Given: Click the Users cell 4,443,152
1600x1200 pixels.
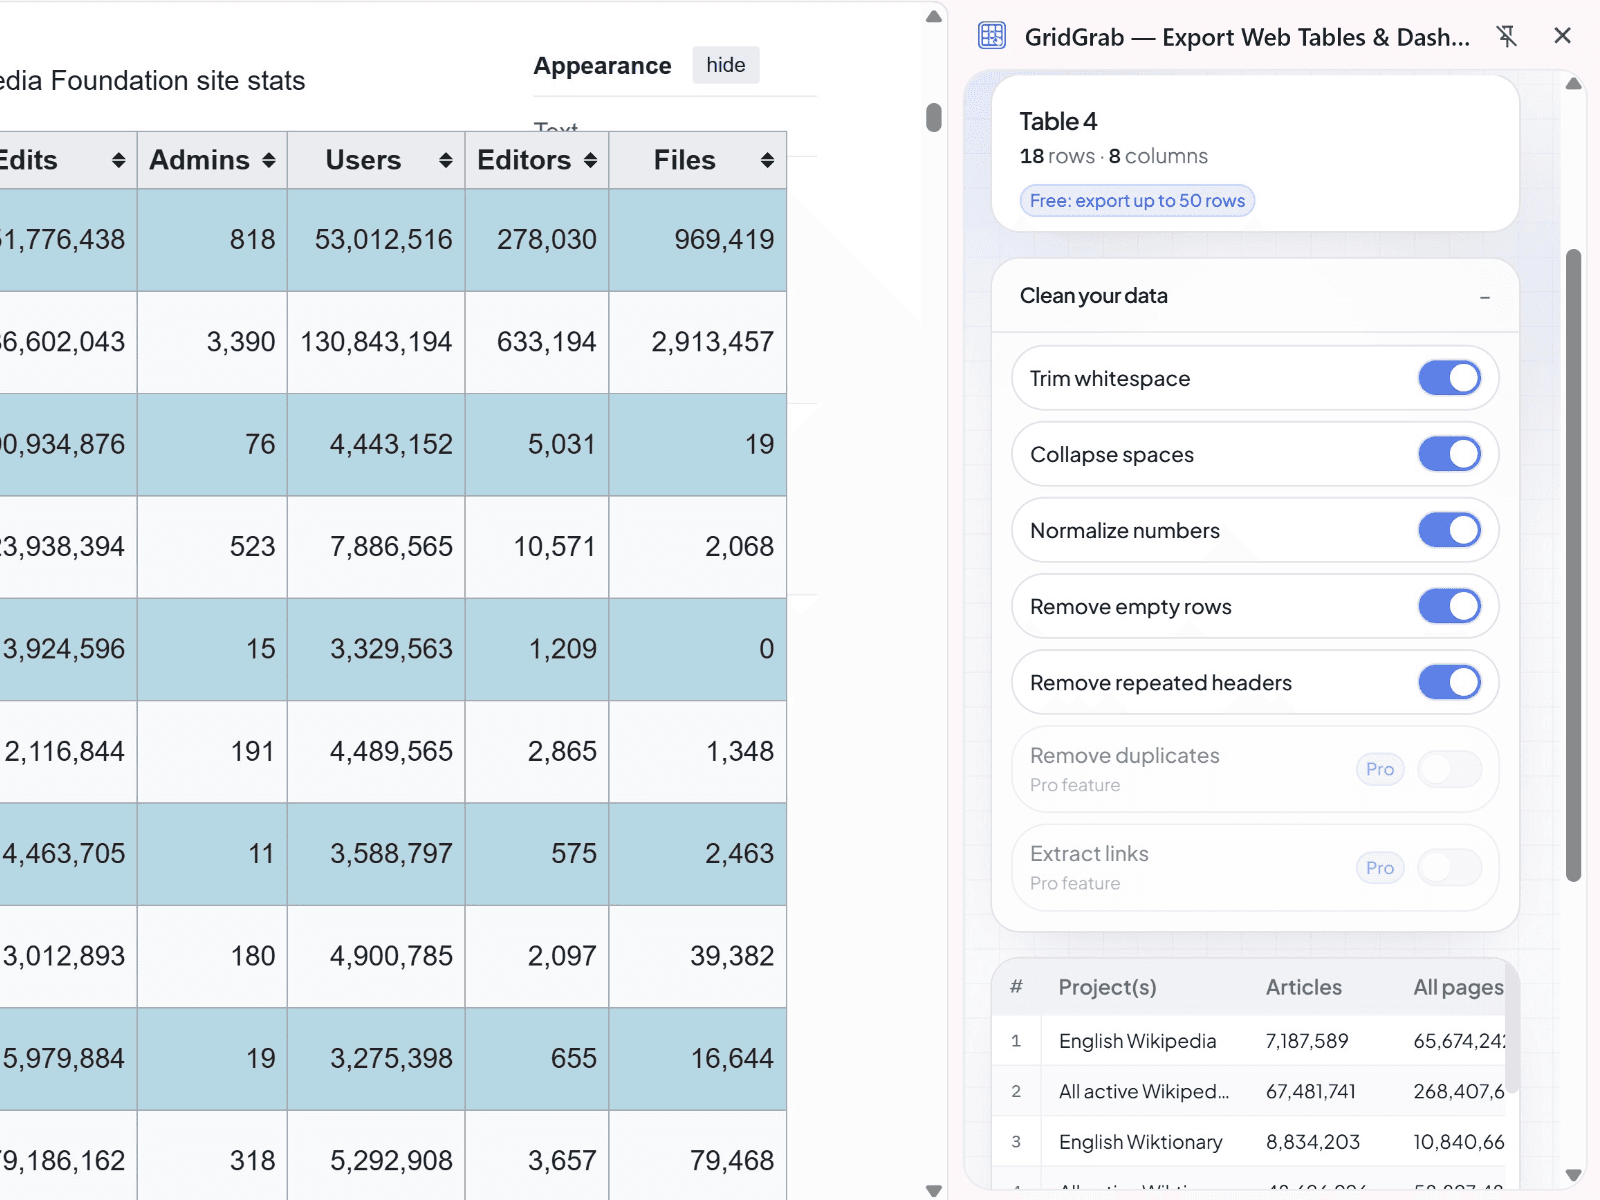Looking at the screenshot, I should (376, 445).
